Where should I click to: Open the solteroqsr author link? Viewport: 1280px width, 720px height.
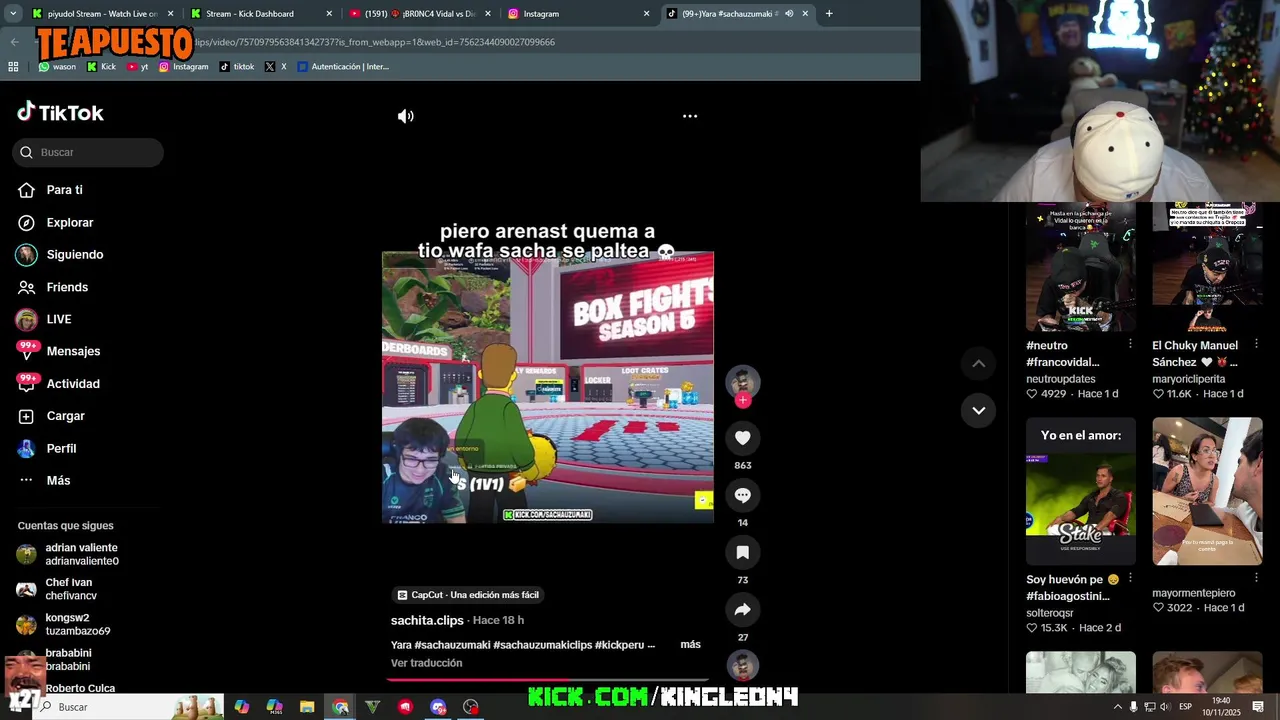[x=1049, y=613]
